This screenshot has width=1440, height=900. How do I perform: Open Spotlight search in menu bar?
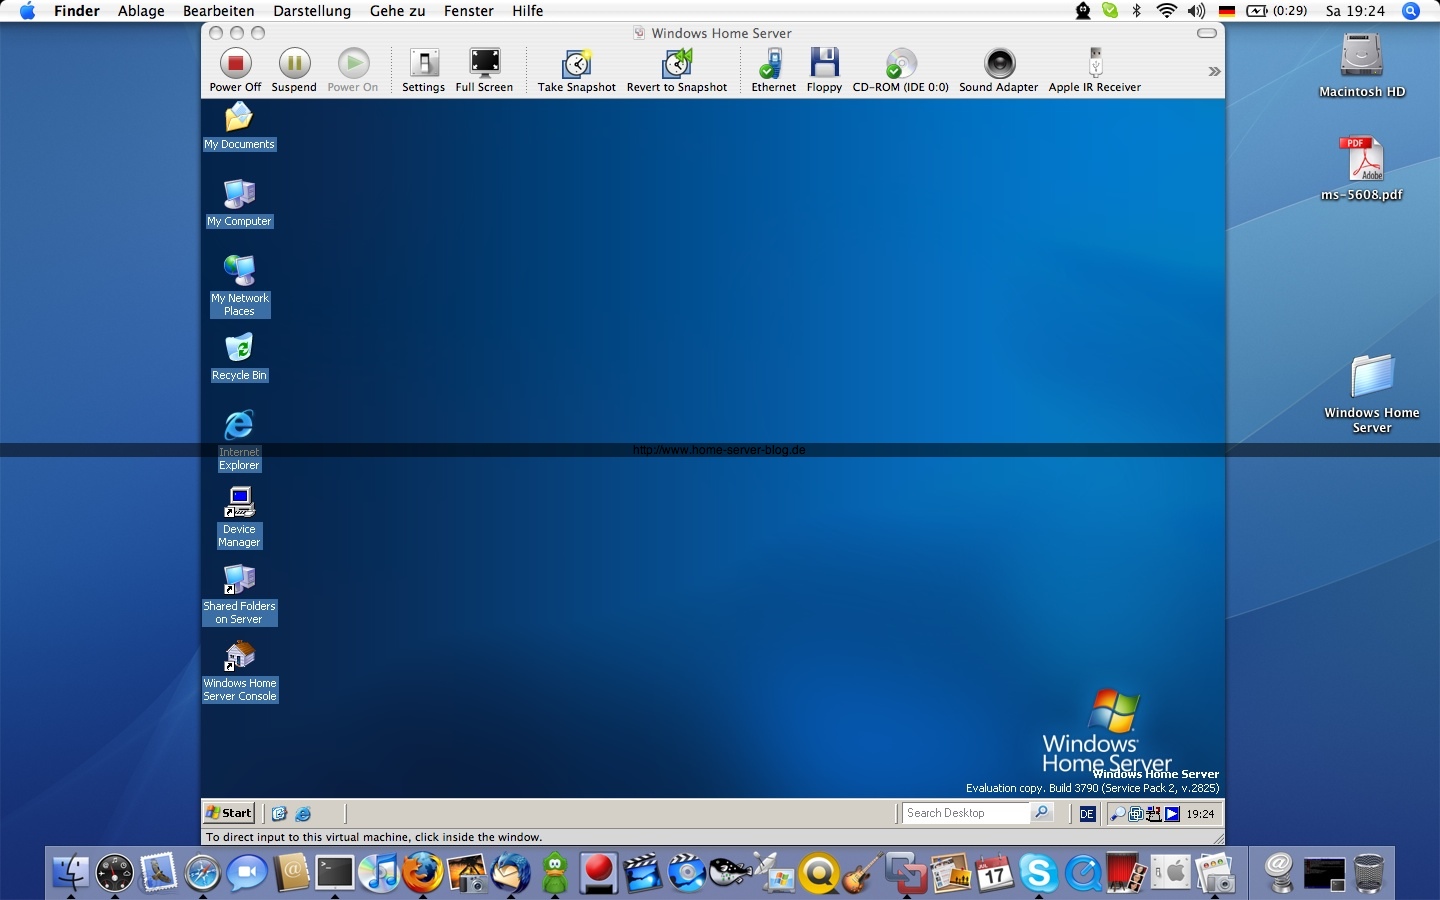1411,11
